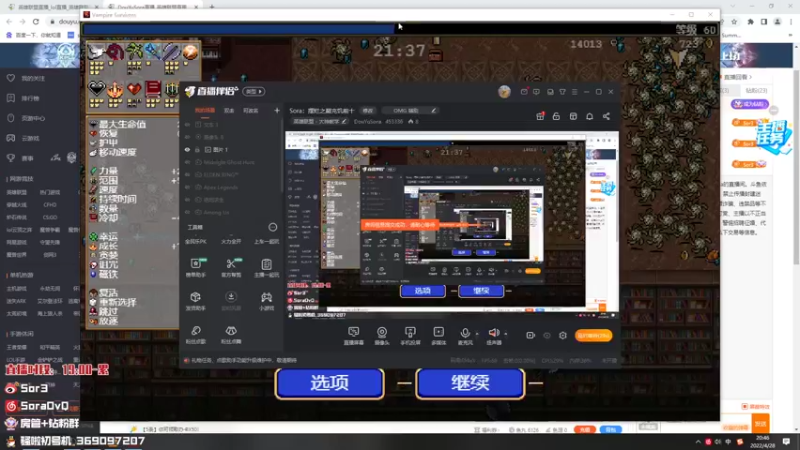Toggle visibility of Apex Legends source
This screenshot has width=800, height=450.
click(x=187, y=187)
